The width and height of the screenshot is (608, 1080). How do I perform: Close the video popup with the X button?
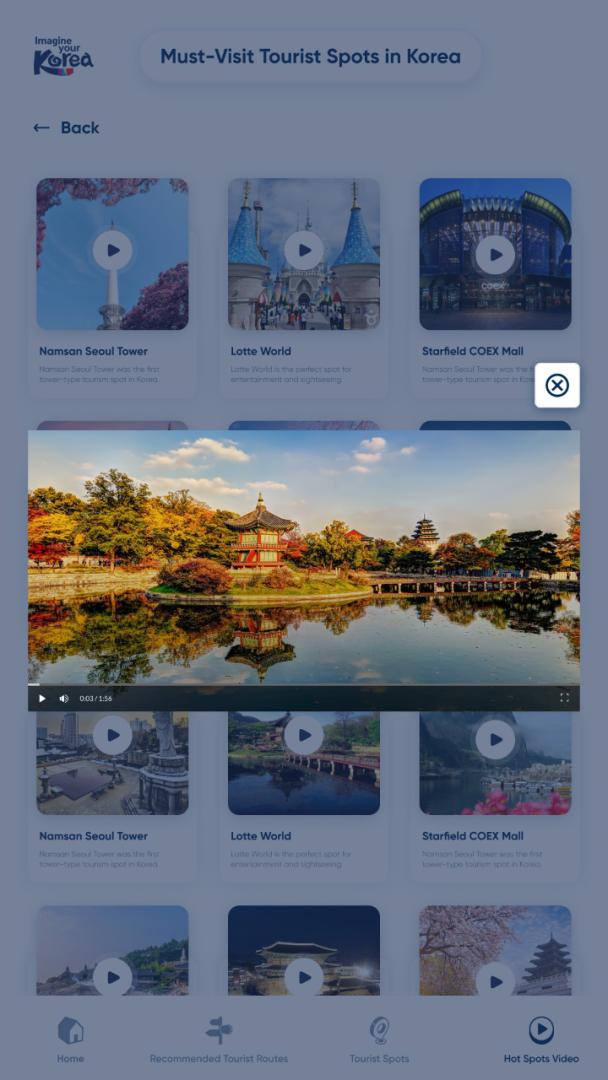point(557,386)
